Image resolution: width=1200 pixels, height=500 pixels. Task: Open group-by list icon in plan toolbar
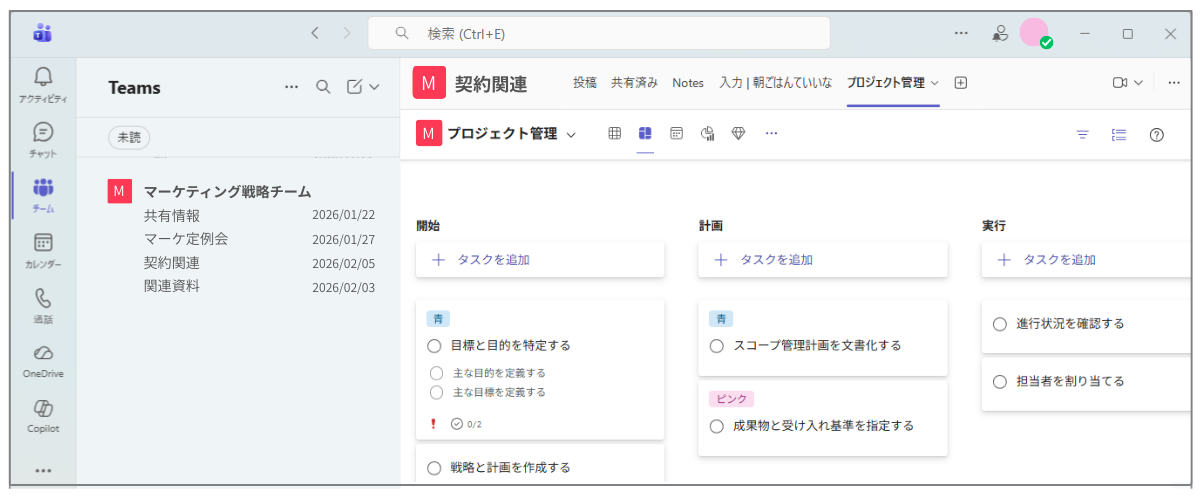coord(1119,134)
